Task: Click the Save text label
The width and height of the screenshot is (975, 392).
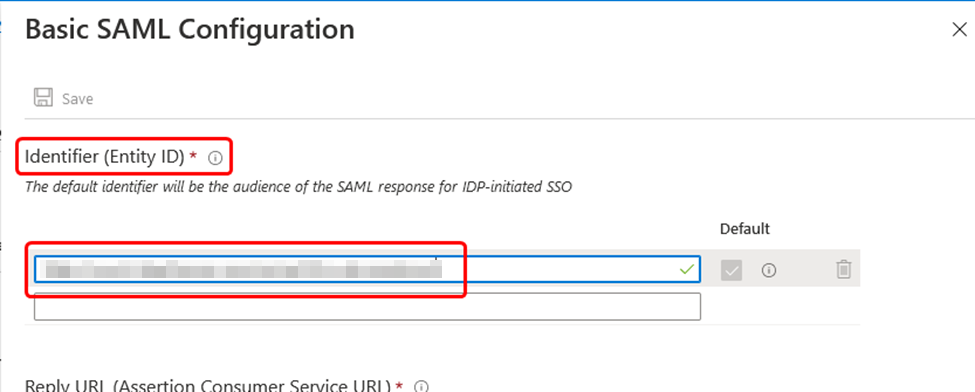Action: tap(78, 99)
